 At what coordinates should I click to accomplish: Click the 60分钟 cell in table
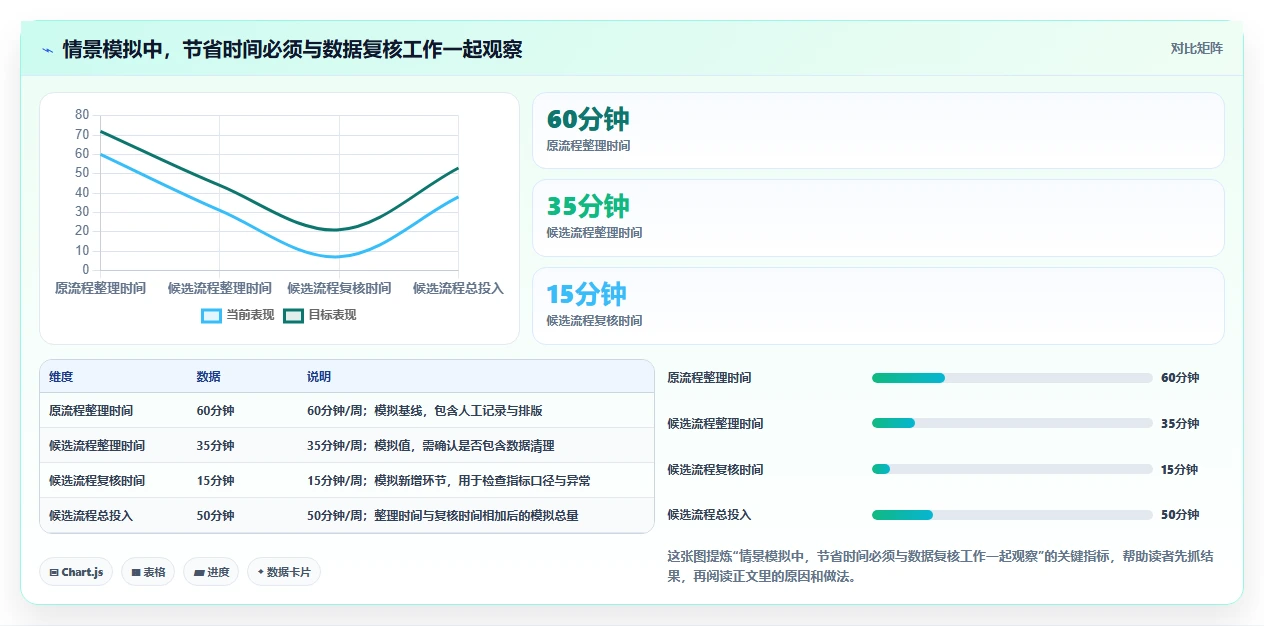click(216, 411)
